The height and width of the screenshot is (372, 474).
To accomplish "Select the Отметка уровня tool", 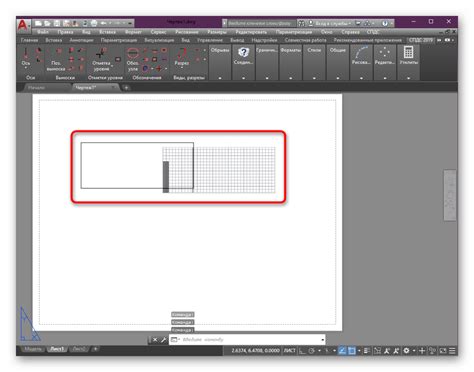I will coord(101,59).
